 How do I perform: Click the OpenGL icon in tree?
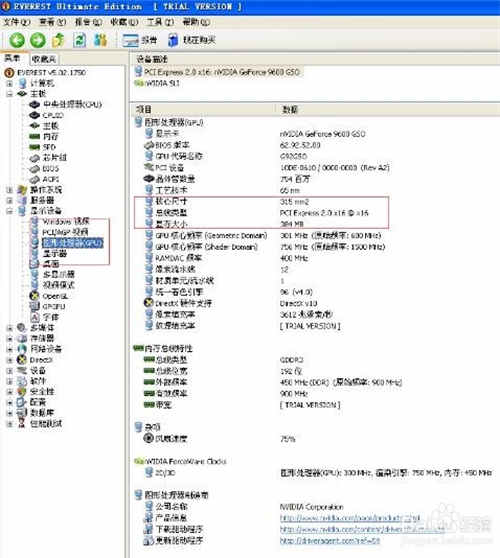(x=34, y=296)
